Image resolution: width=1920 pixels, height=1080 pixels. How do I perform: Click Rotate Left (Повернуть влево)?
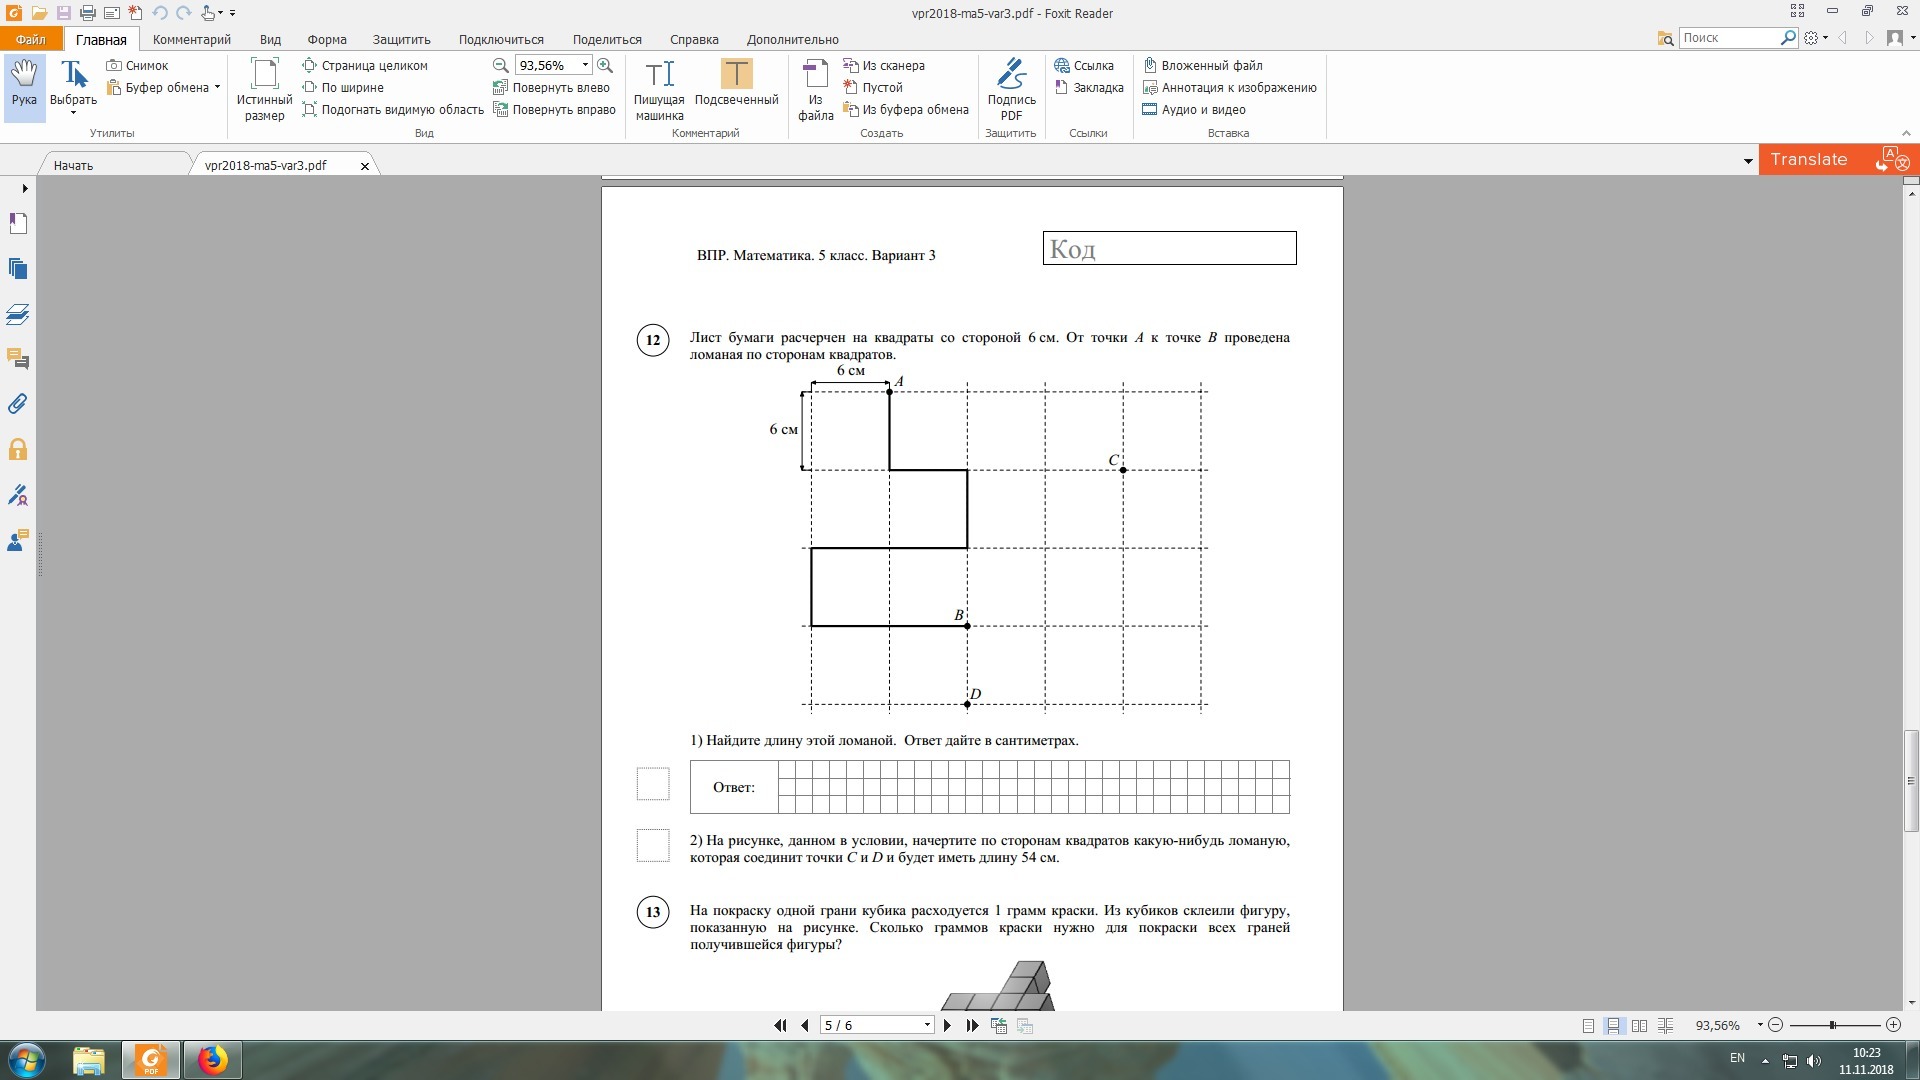click(x=551, y=88)
